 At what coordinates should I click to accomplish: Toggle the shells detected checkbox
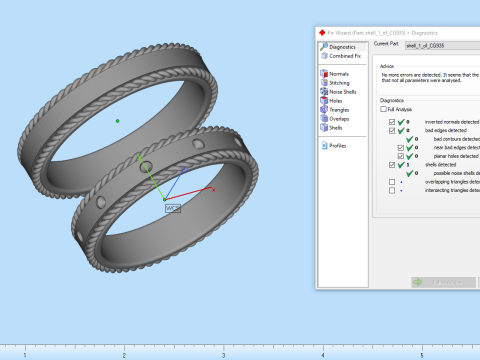point(392,165)
